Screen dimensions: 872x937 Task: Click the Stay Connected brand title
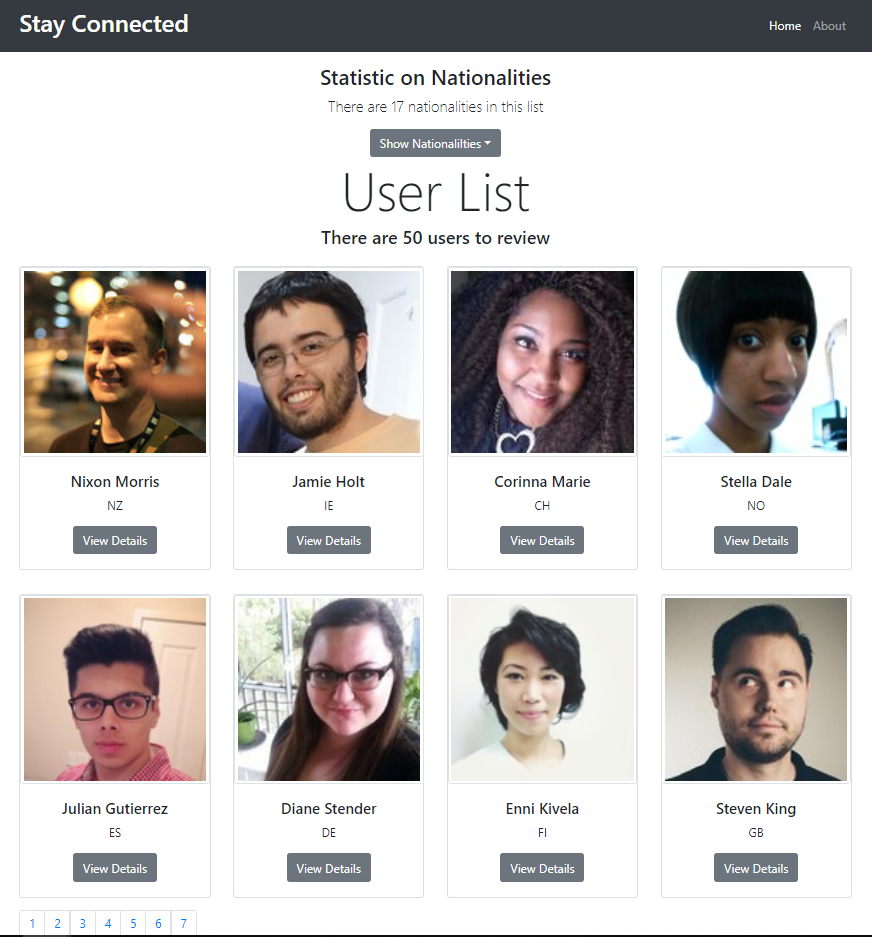point(104,24)
